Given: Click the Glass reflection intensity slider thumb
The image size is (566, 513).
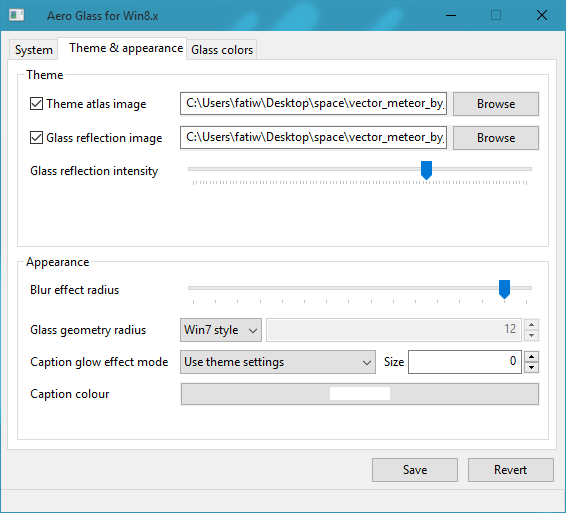Looking at the screenshot, I should [426, 170].
